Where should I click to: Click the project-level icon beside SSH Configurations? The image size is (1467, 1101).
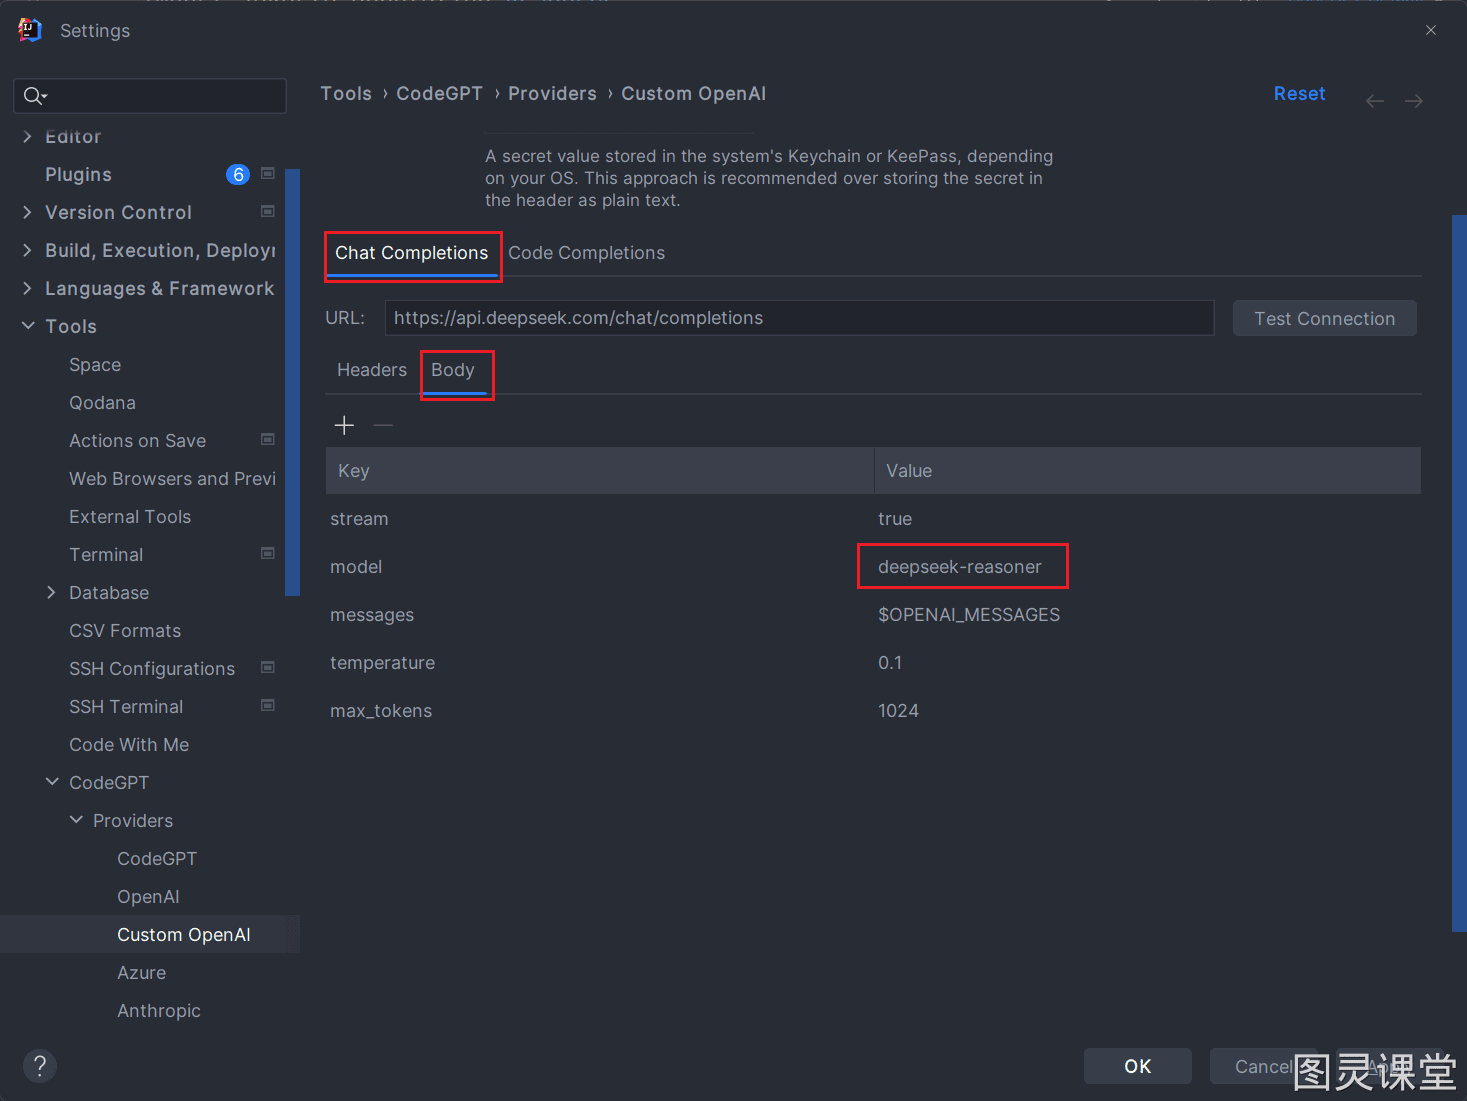point(268,667)
